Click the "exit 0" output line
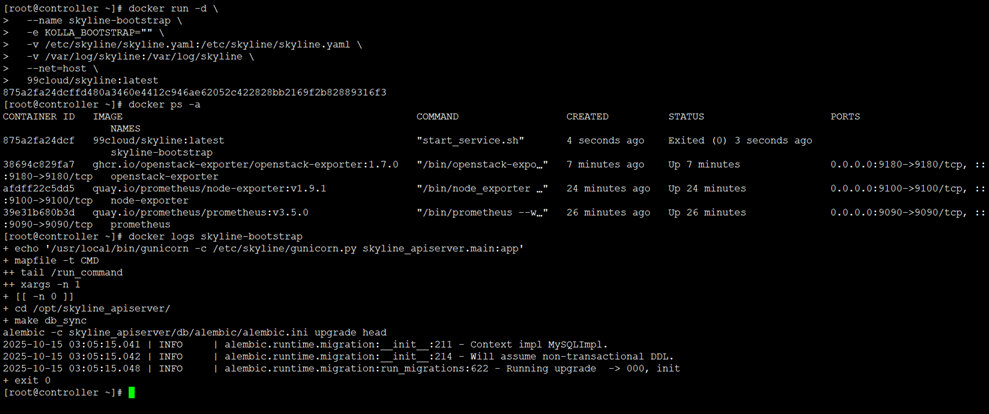989x414 pixels. point(27,380)
